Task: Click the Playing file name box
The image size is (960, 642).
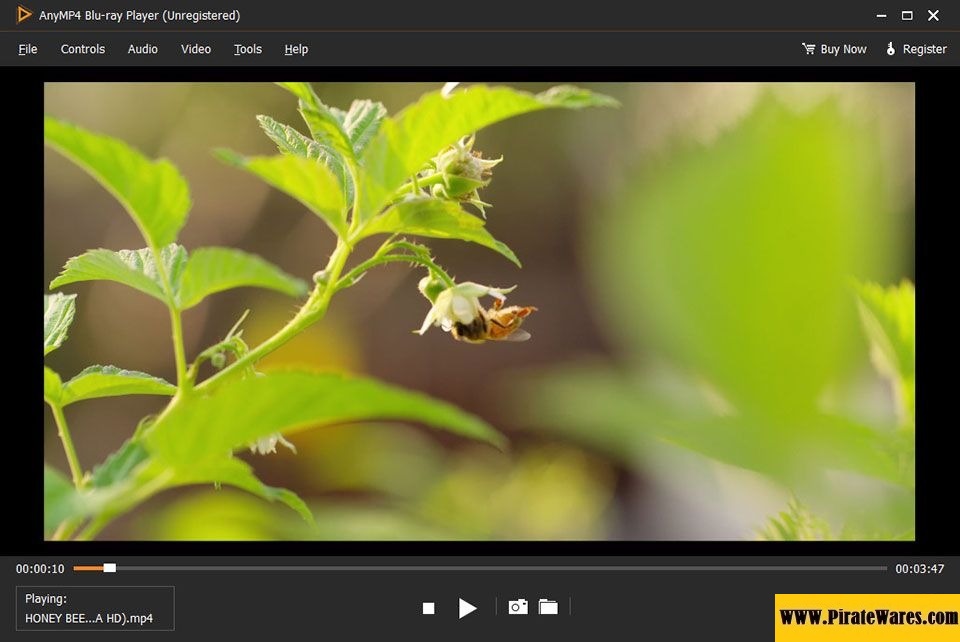Action: click(x=95, y=608)
